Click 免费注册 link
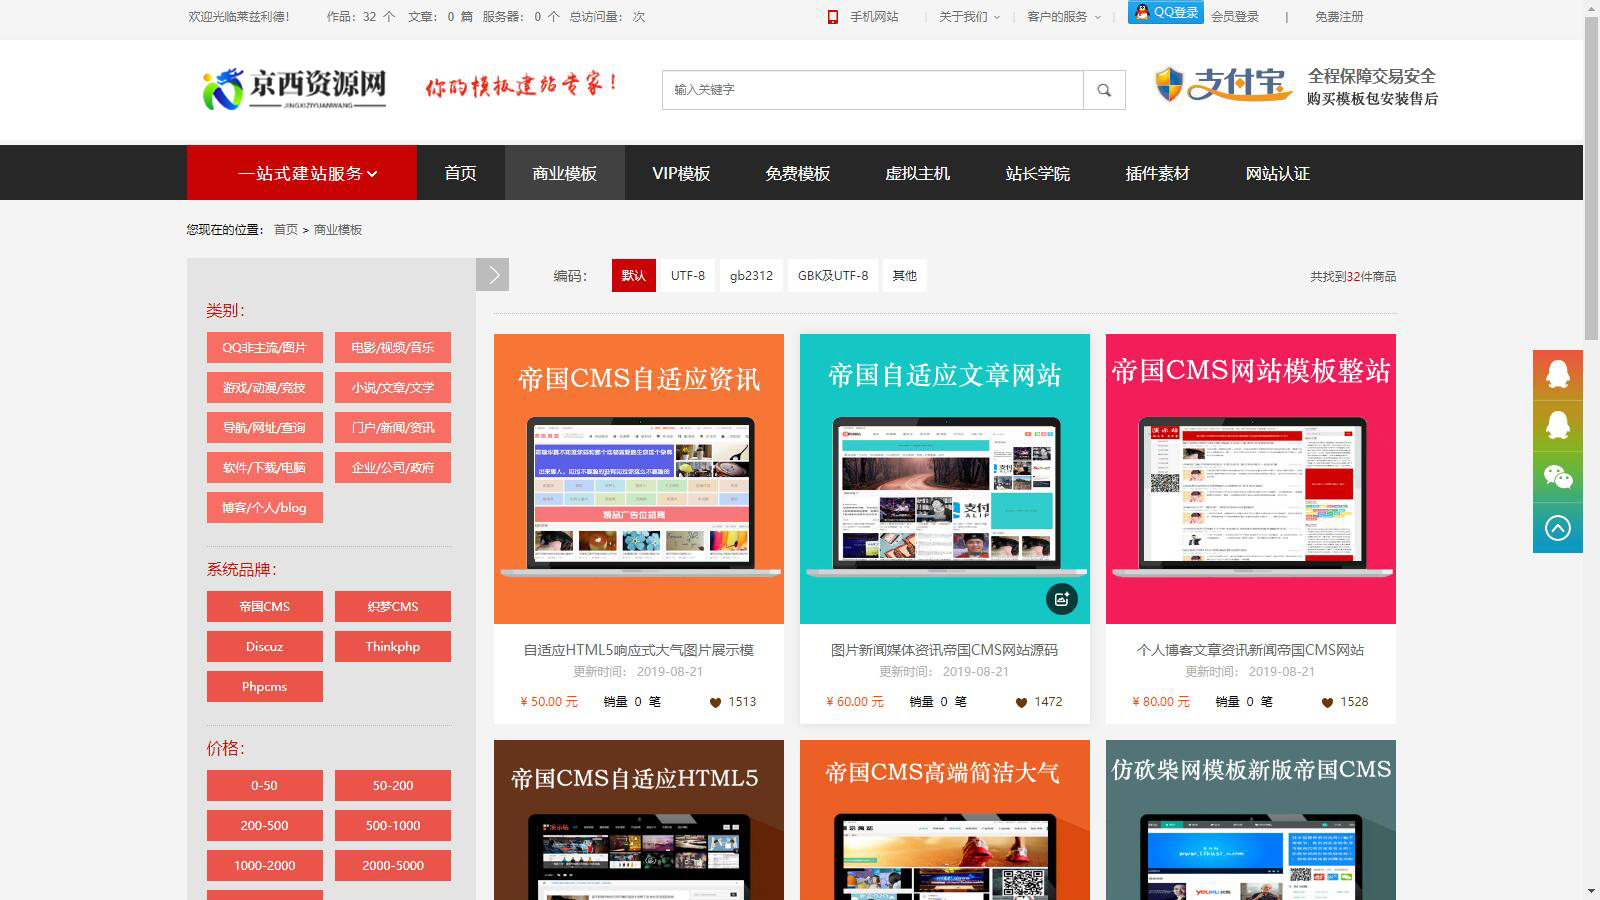1600x900 pixels. click(1339, 17)
